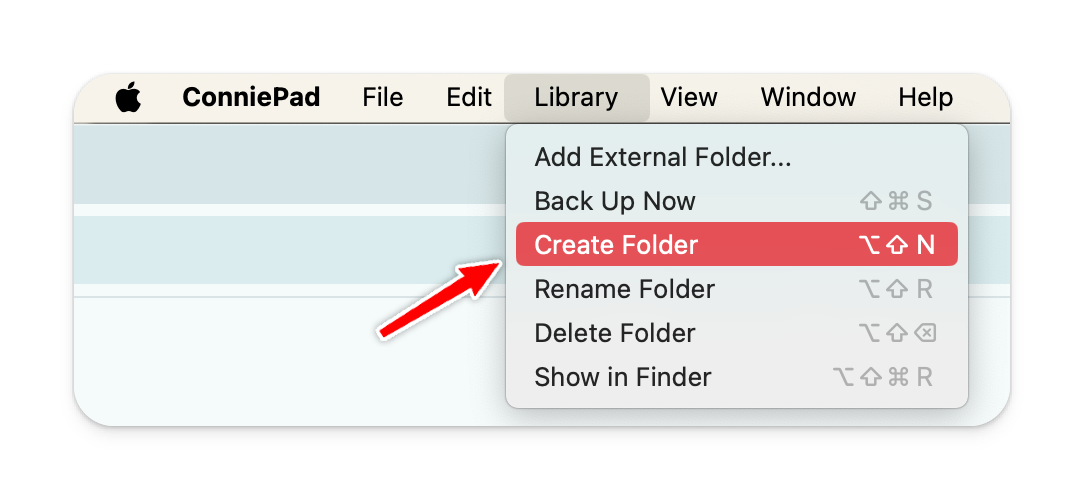Close the open Library menu
Image resolution: width=1084 pixels, height=500 pixels.
576,98
